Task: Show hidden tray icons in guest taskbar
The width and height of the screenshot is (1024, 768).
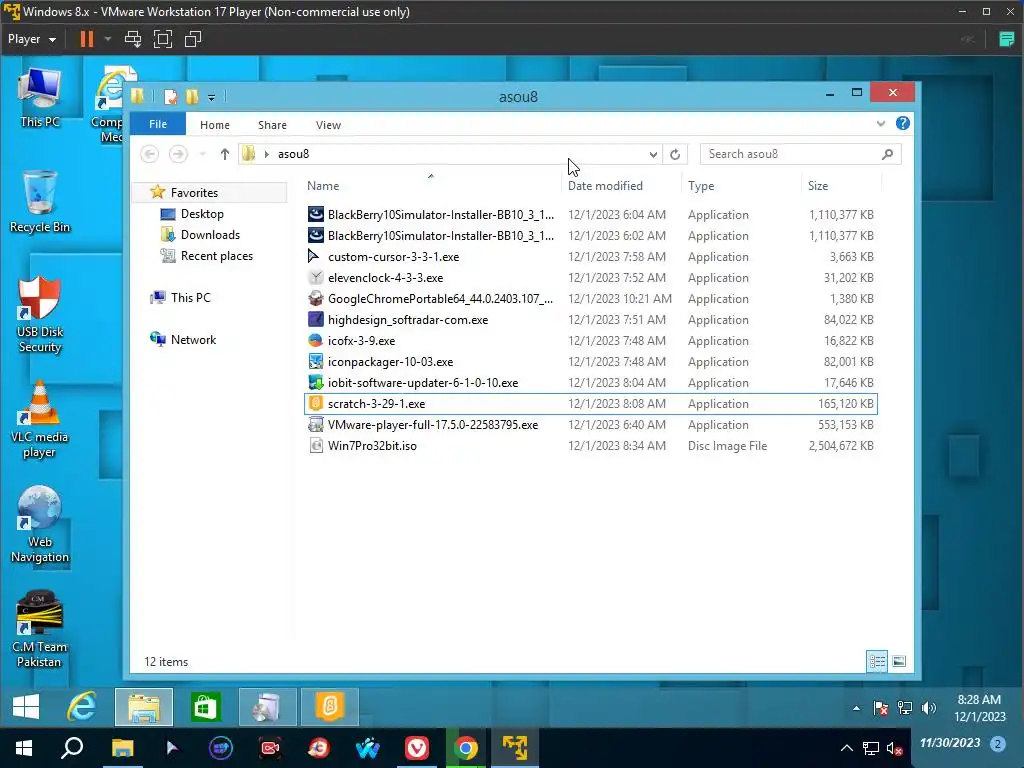Action: pos(856,708)
